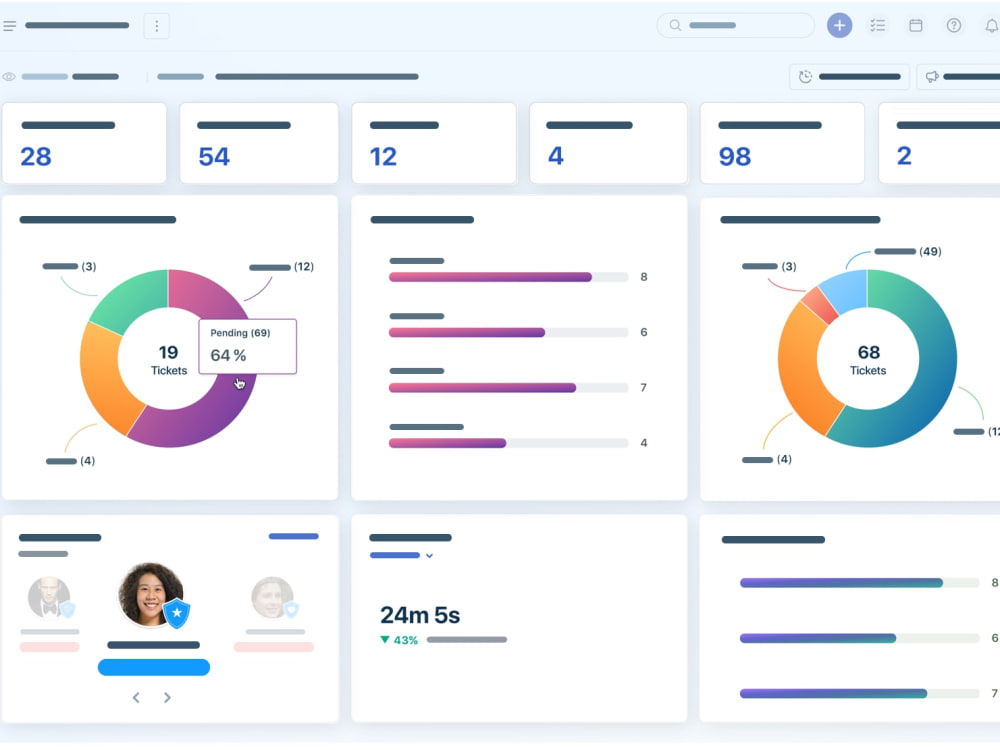Click the blue star shield badge
This screenshot has width=1000, height=750.
pyautogui.click(x=177, y=613)
